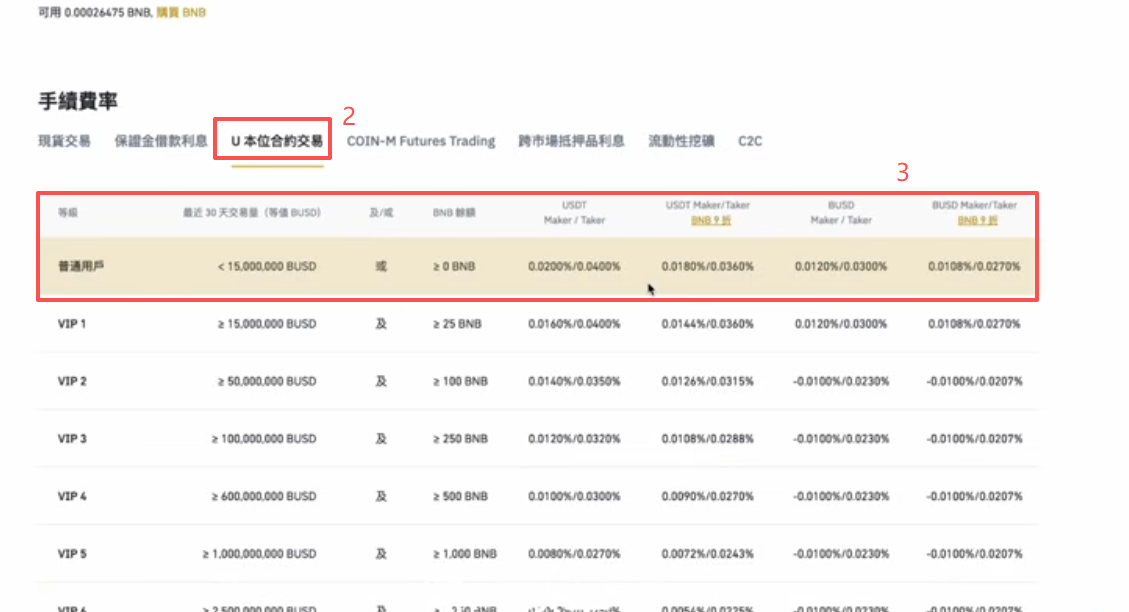Click the 及/或 column header
The image size is (1129, 612).
tap(381, 212)
